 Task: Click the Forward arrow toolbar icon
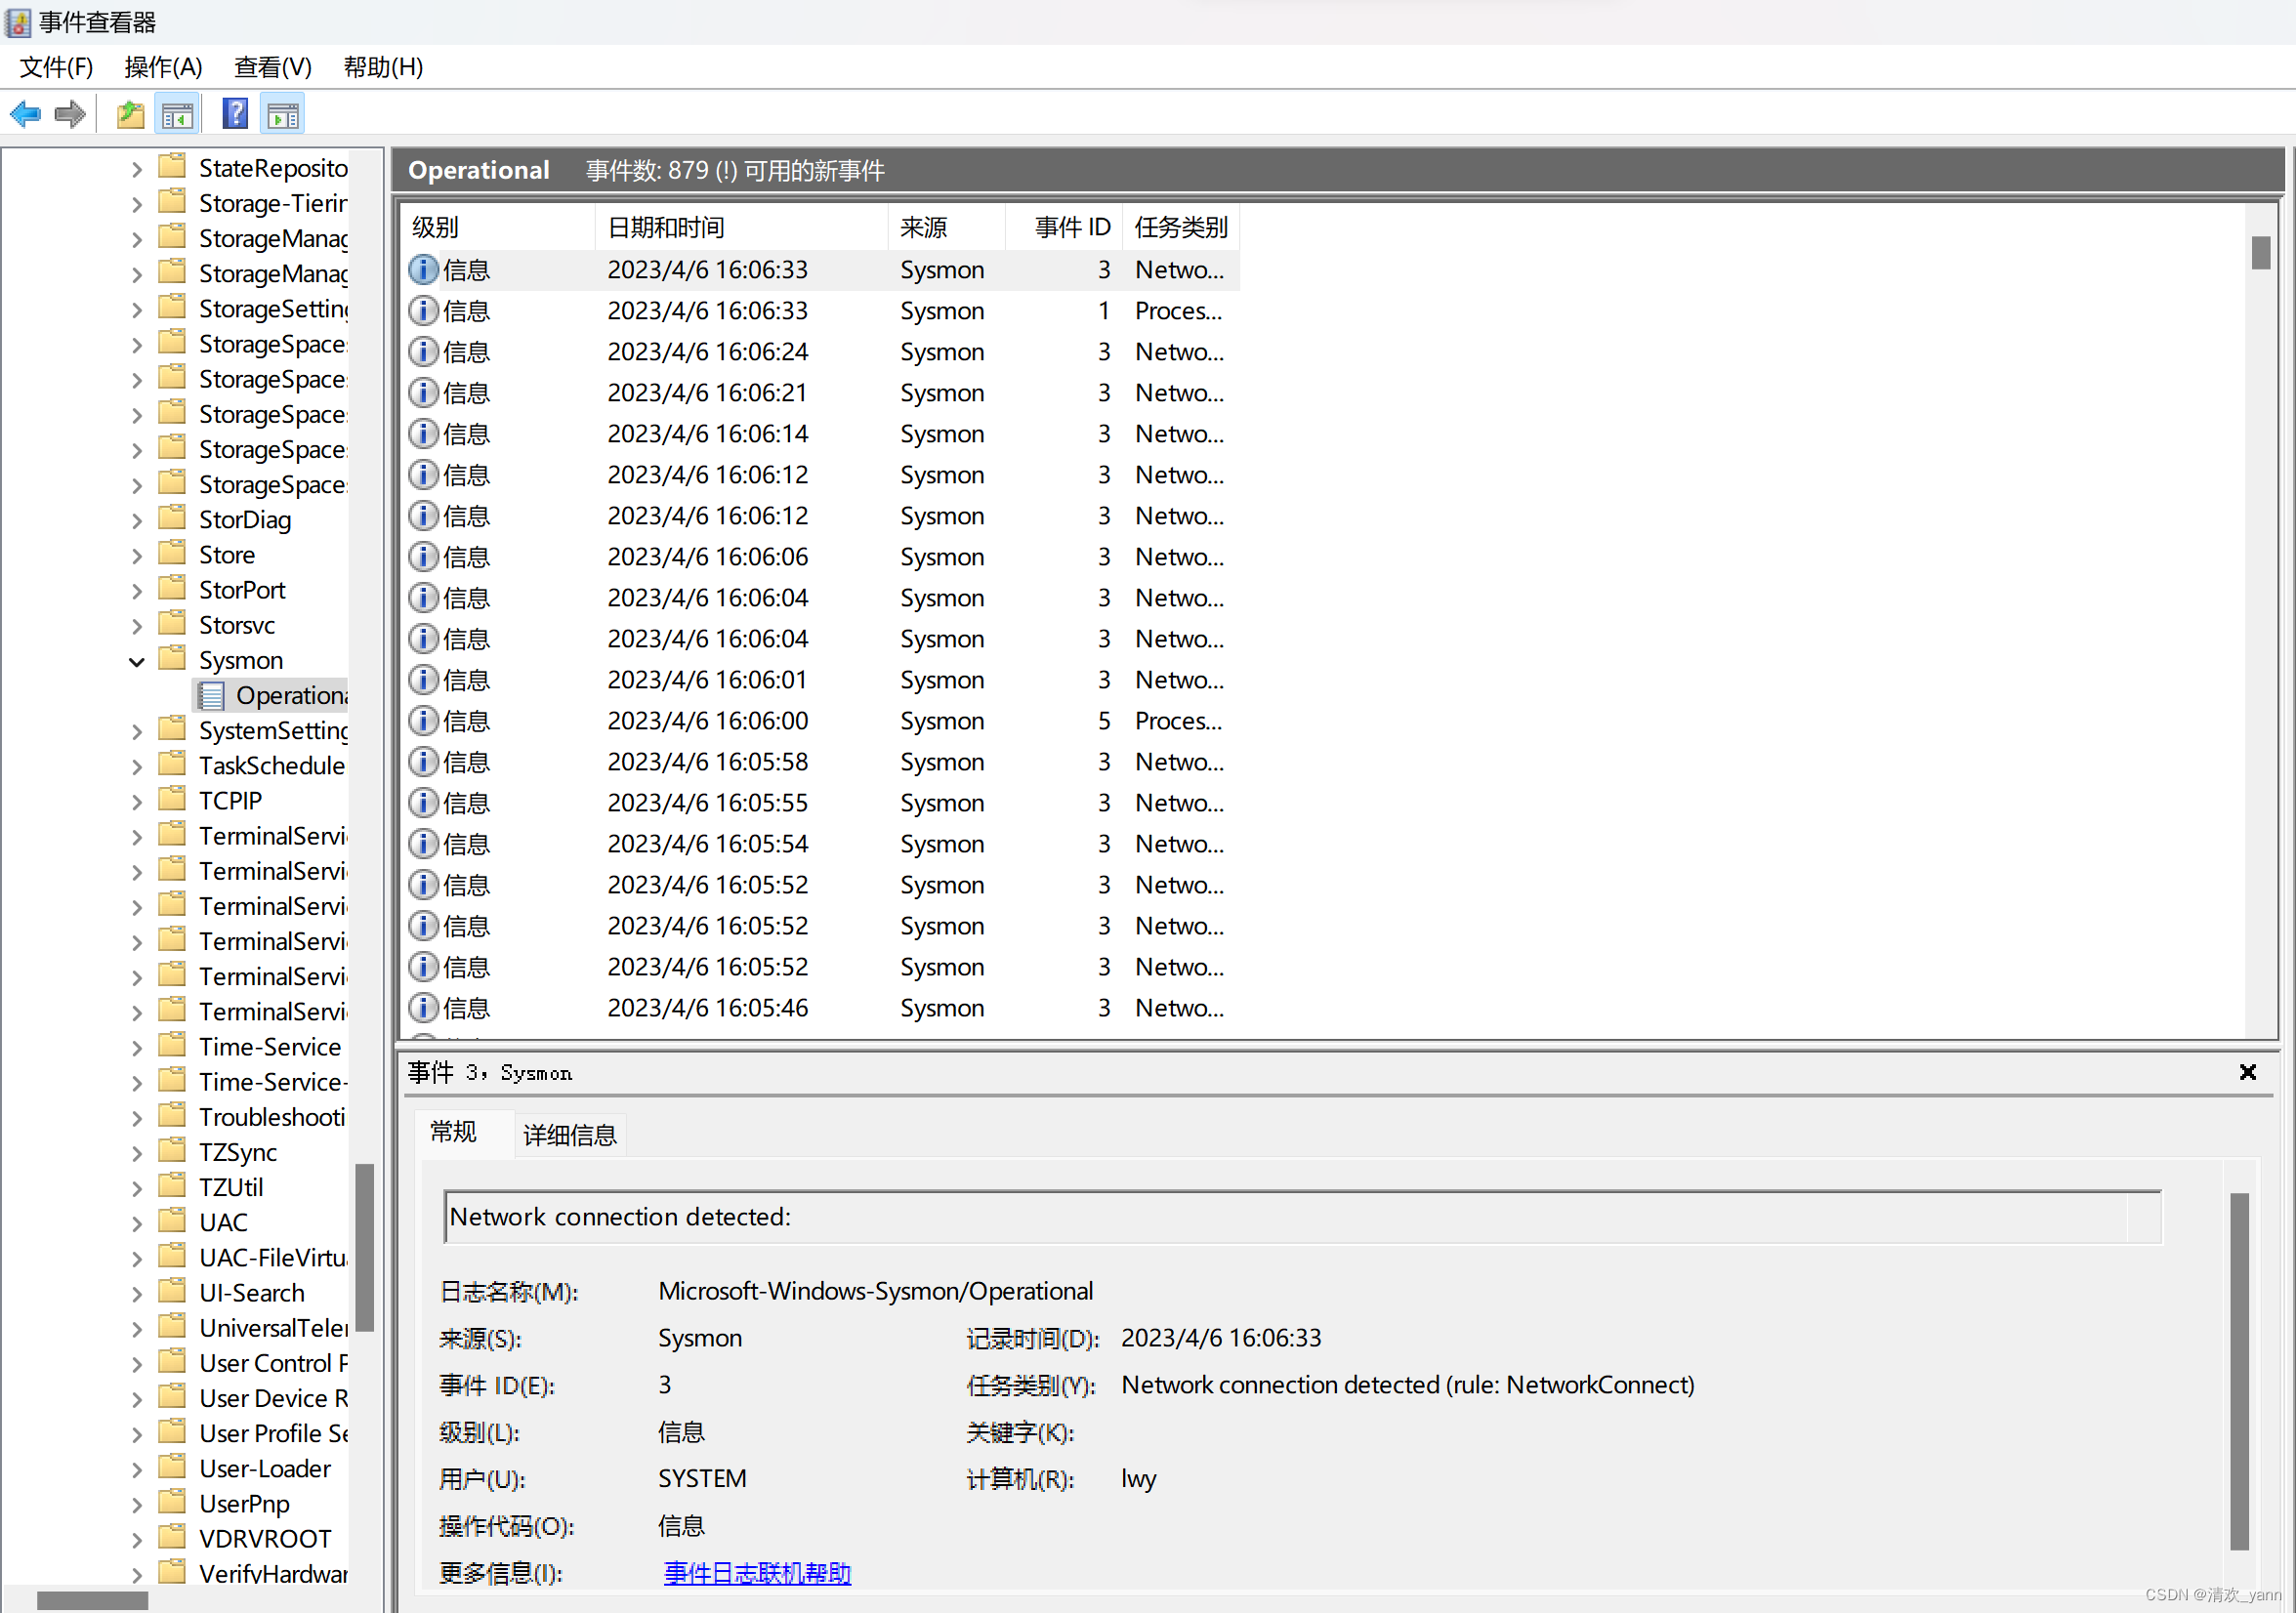70,114
